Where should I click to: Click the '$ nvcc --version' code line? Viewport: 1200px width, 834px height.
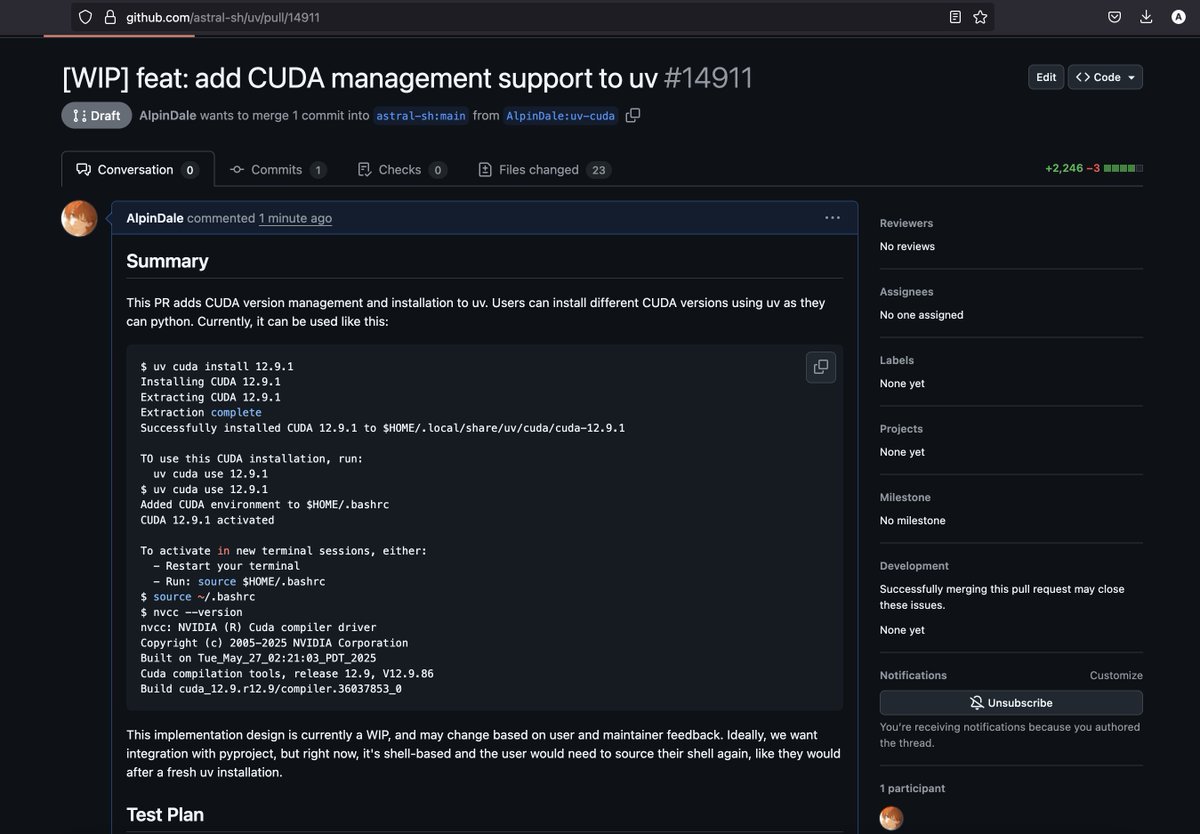coord(191,612)
